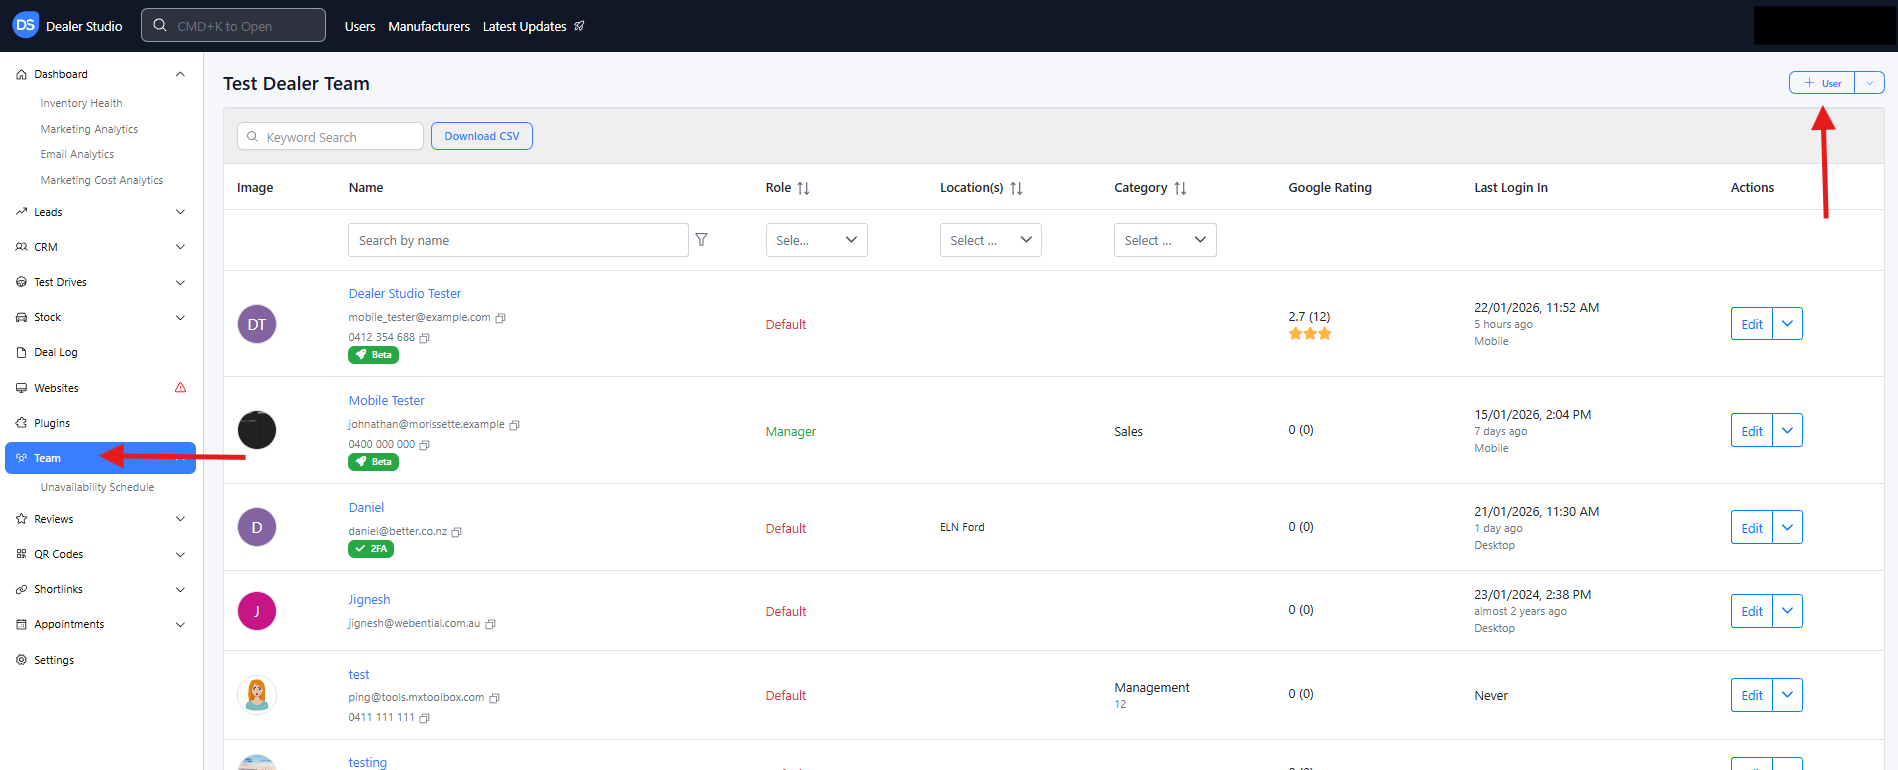The image size is (1898, 770).
Task: Add a new User
Action: [x=1822, y=83]
